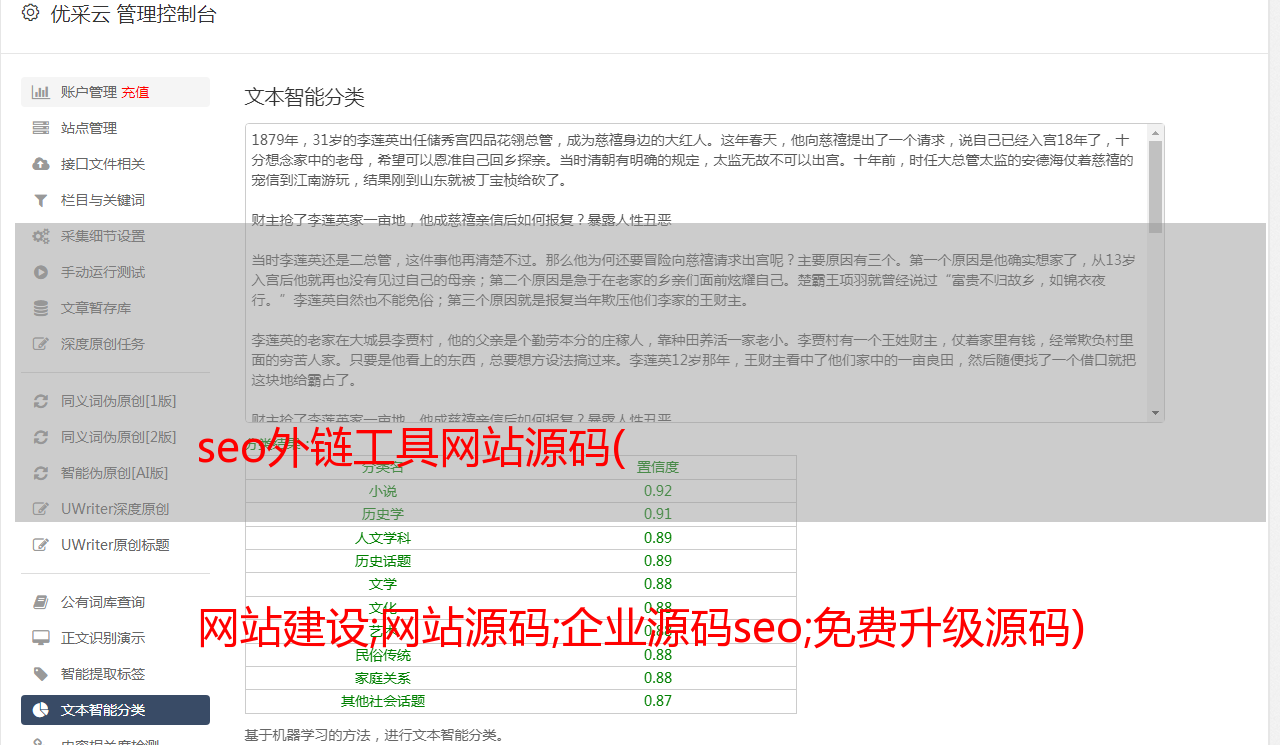
Task: Click the text area scrollbar up arrow
Action: pyautogui.click(x=1156, y=132)
